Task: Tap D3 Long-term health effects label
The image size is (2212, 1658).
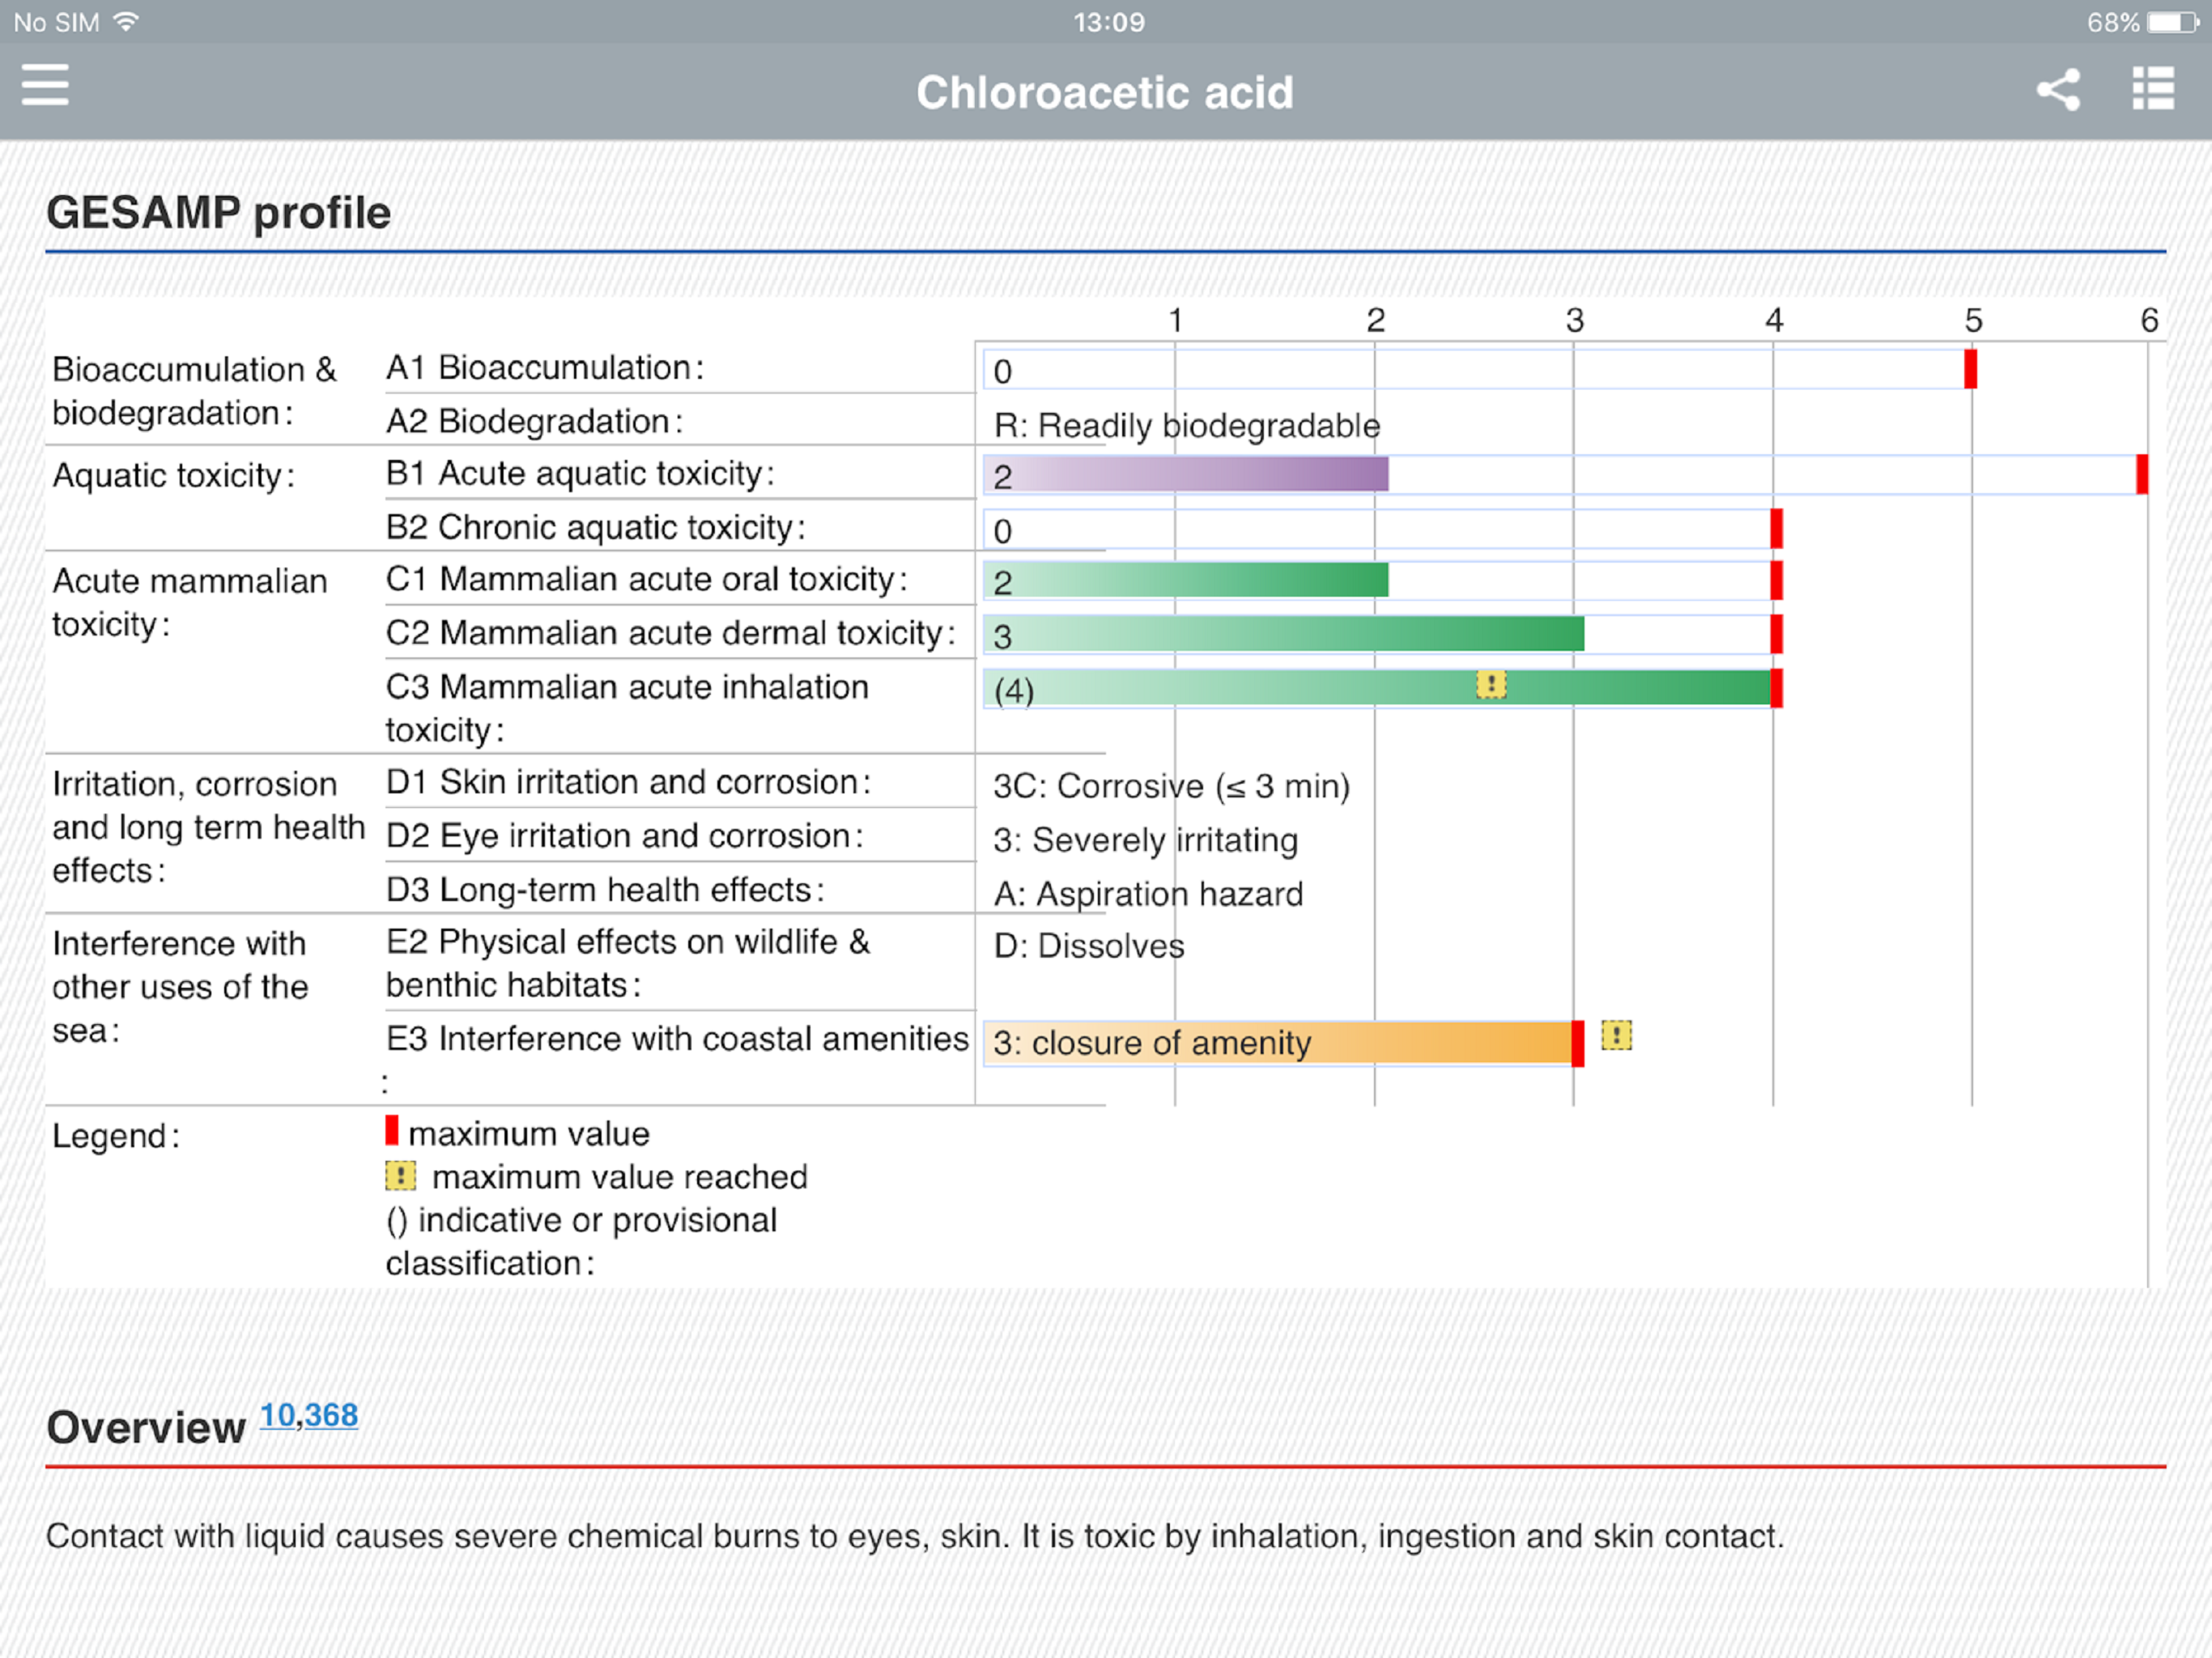Action: pyautogui.click(x=606, y=890)
